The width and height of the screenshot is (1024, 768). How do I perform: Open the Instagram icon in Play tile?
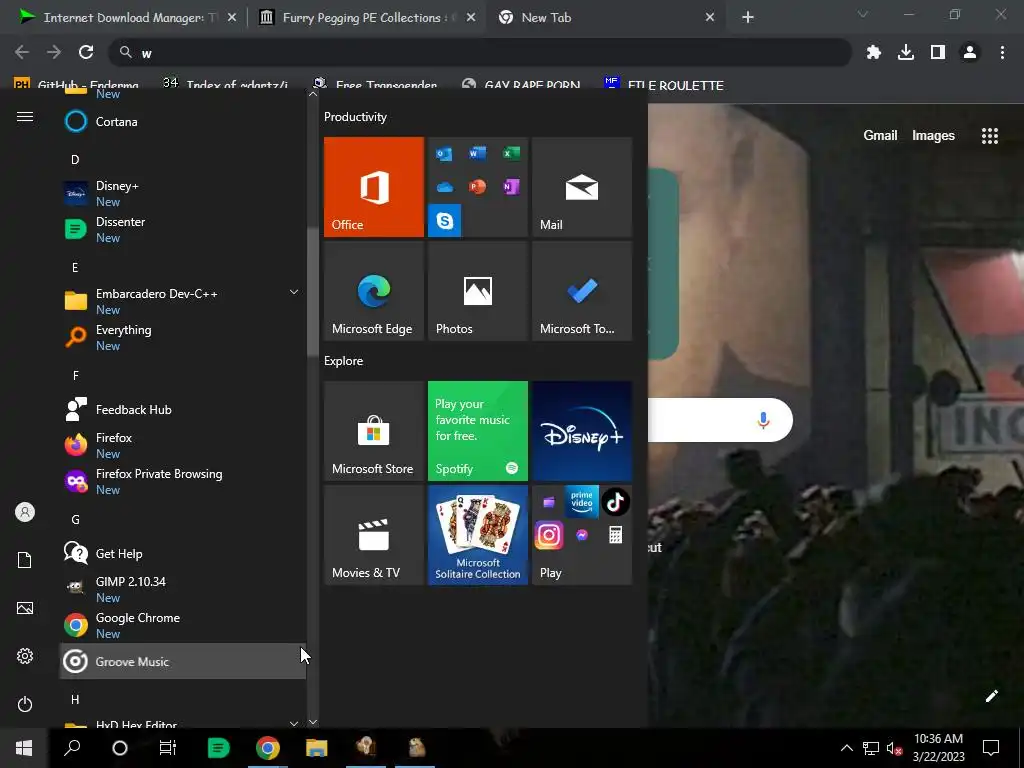pos(549,536)
